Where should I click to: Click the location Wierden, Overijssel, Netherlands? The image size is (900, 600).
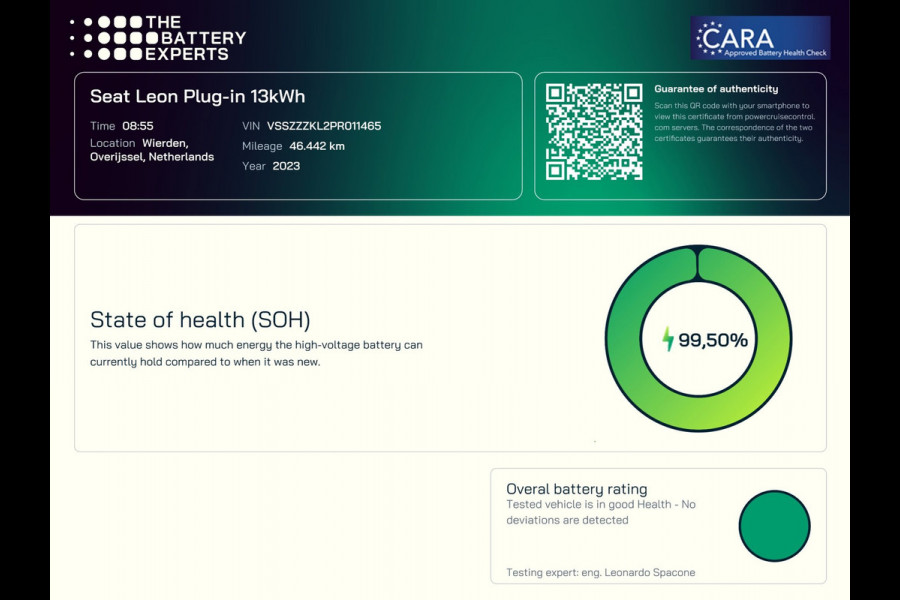pyautogui.click(x=152, y=150)
